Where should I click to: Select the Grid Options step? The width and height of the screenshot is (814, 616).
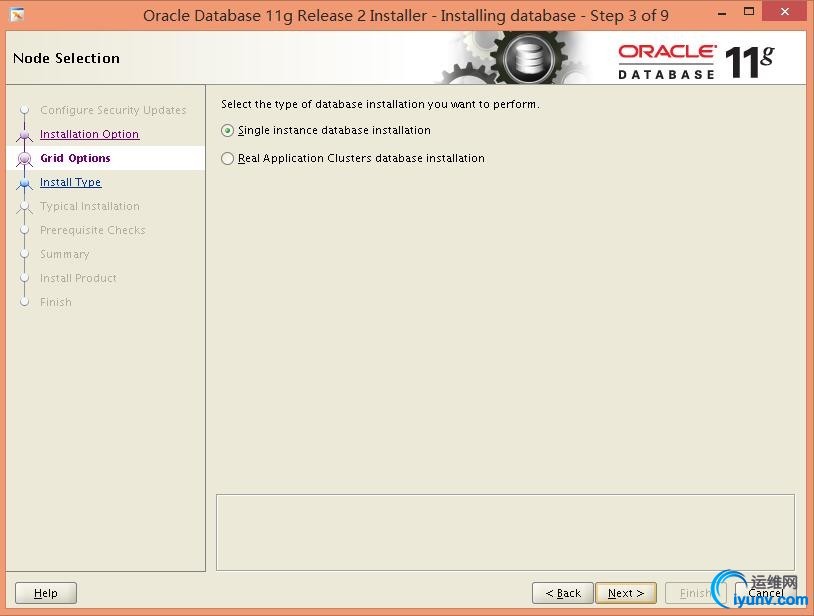point(75,158)
